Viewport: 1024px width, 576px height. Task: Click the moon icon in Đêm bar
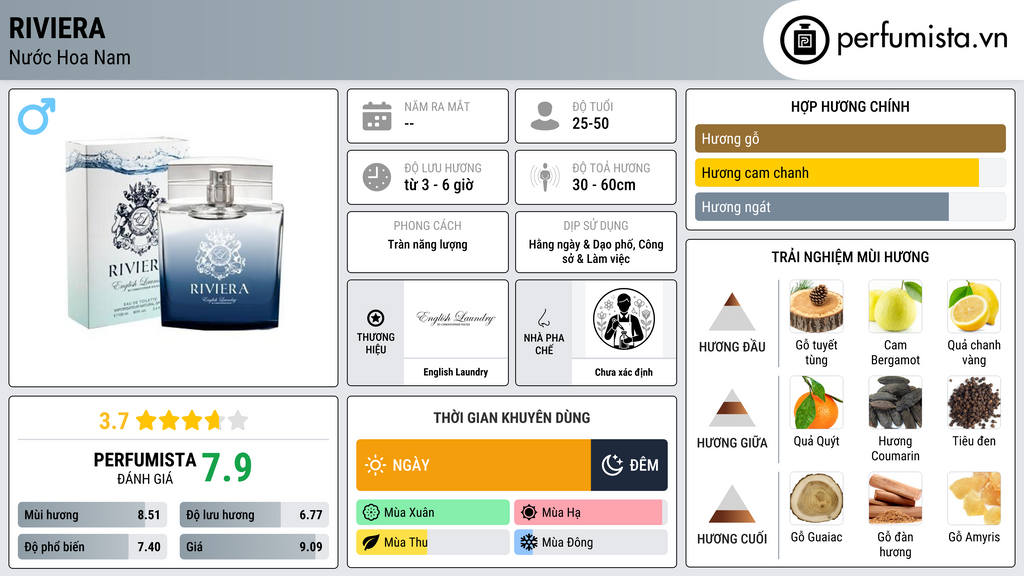click(x=612, y=465)
